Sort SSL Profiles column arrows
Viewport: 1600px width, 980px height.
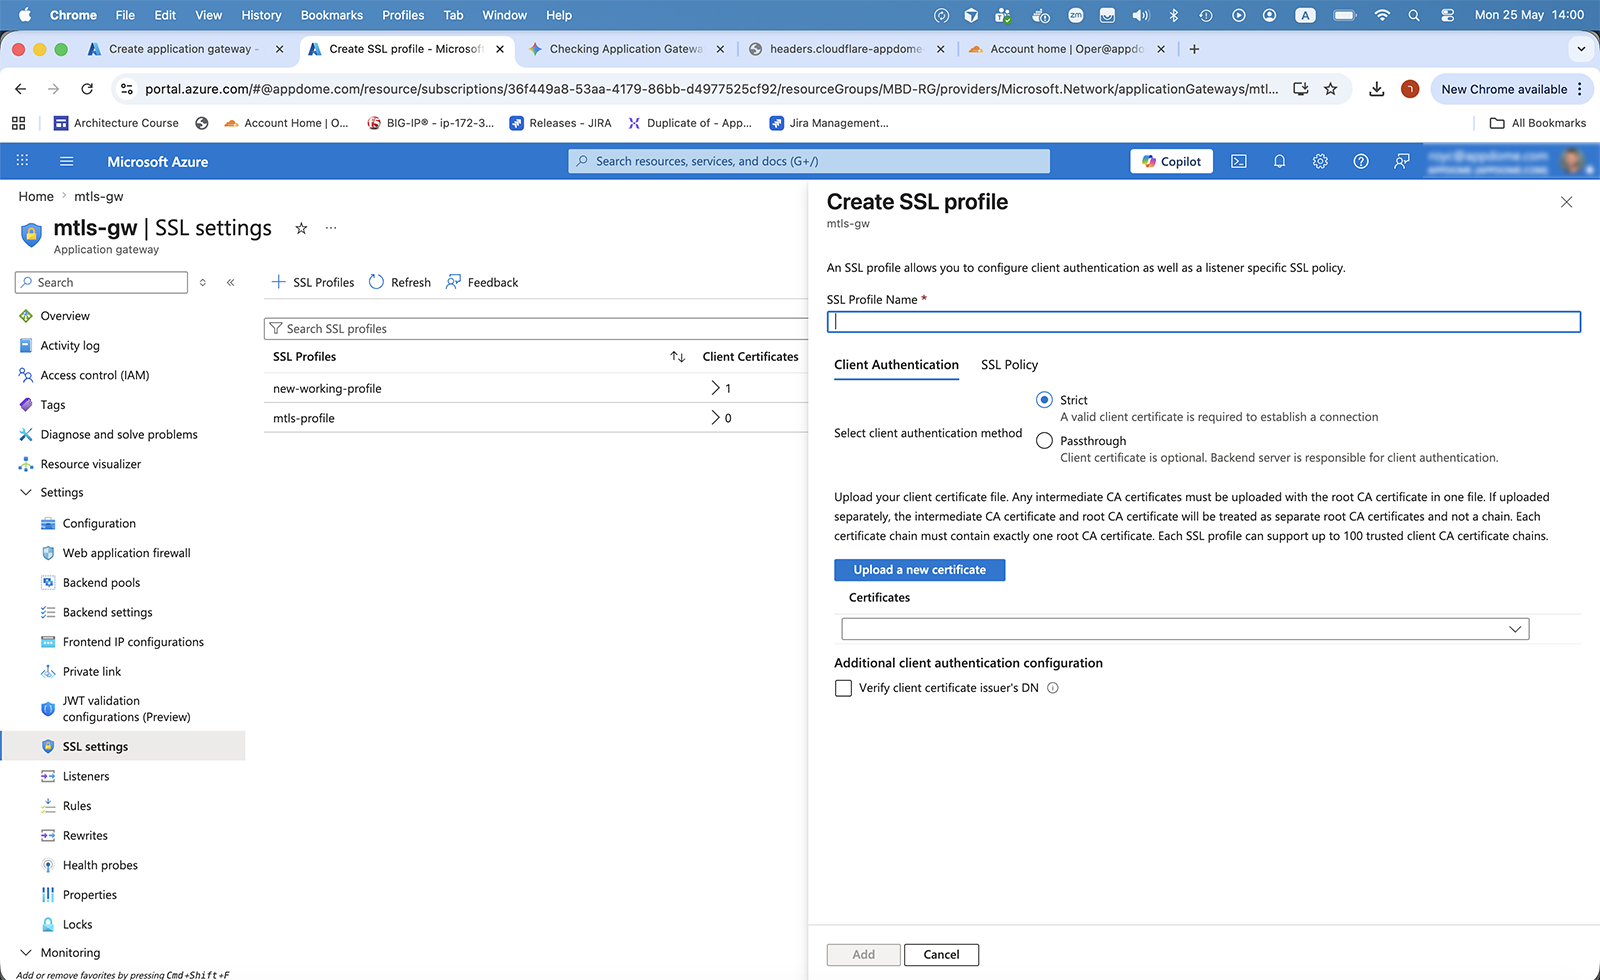[x=677, y=357]
